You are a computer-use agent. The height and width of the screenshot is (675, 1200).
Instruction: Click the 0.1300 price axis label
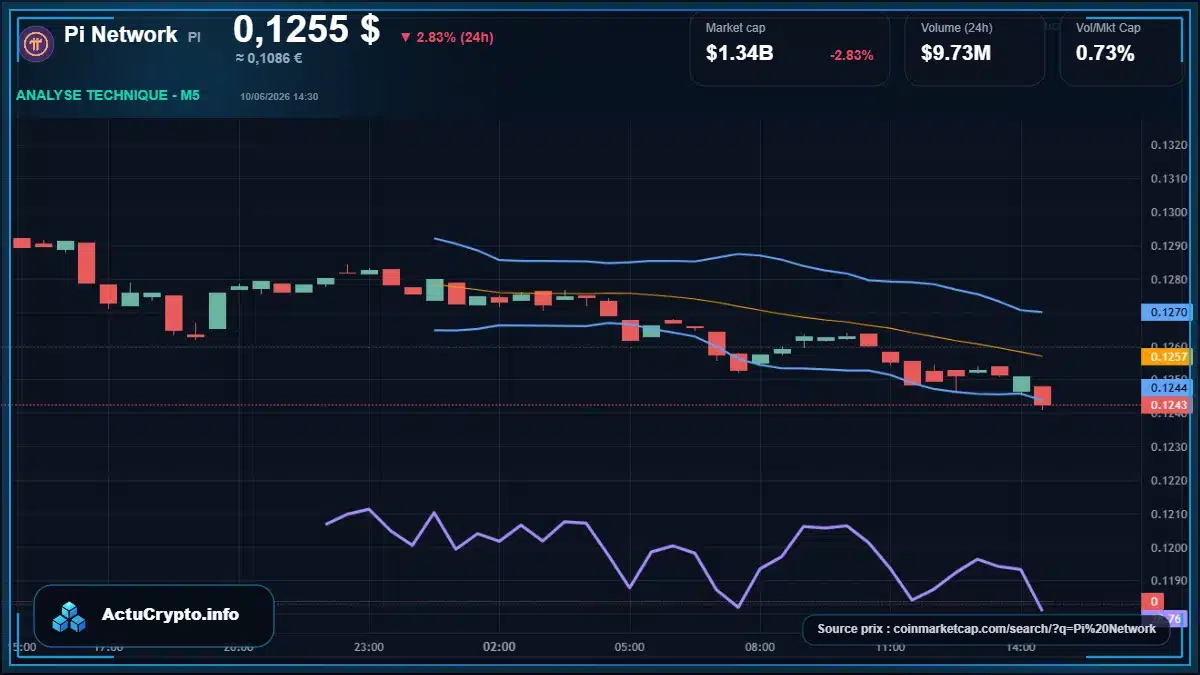pos(1168,212)
